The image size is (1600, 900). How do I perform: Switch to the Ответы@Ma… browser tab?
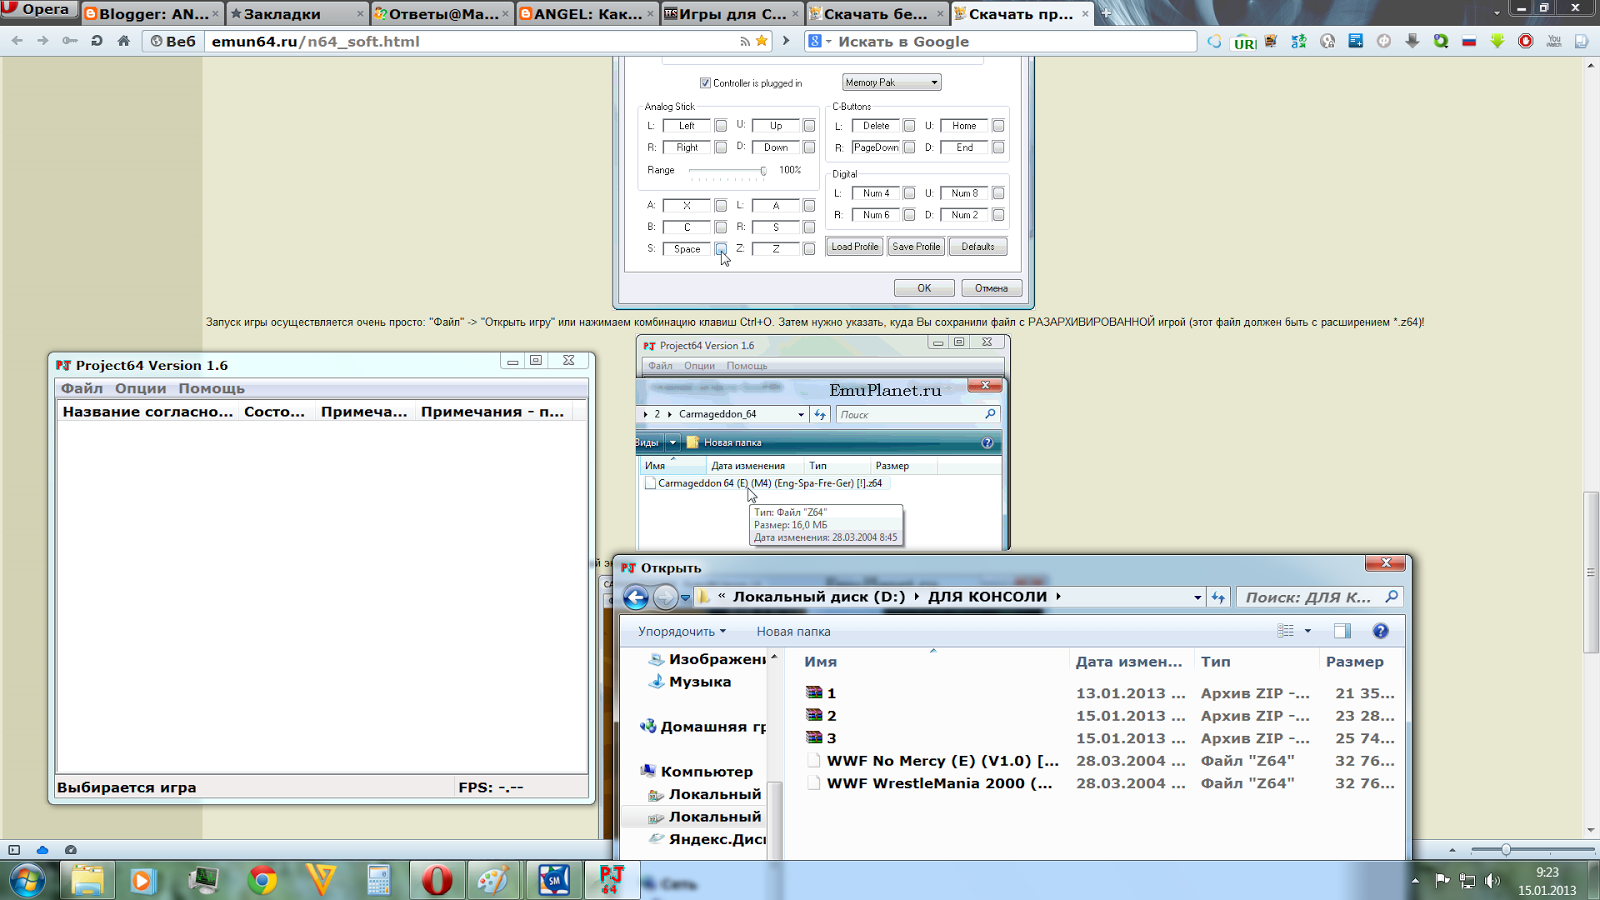click(x=441, y=14)
